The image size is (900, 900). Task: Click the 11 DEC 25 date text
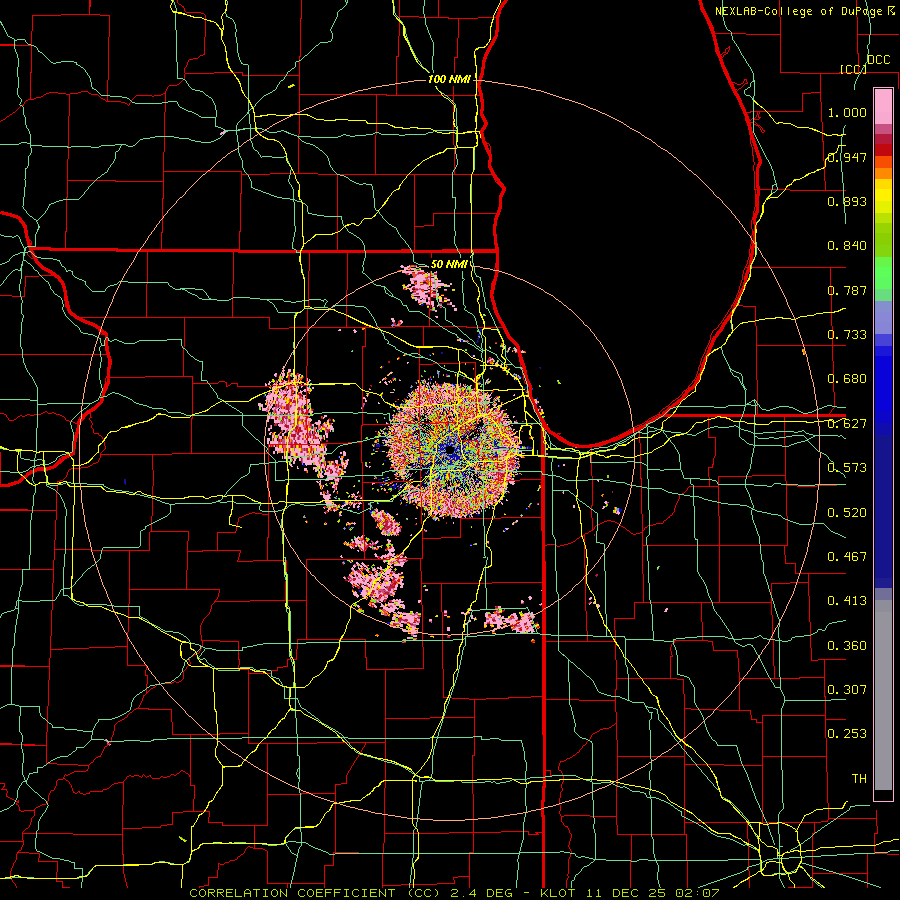click(625, 893)
